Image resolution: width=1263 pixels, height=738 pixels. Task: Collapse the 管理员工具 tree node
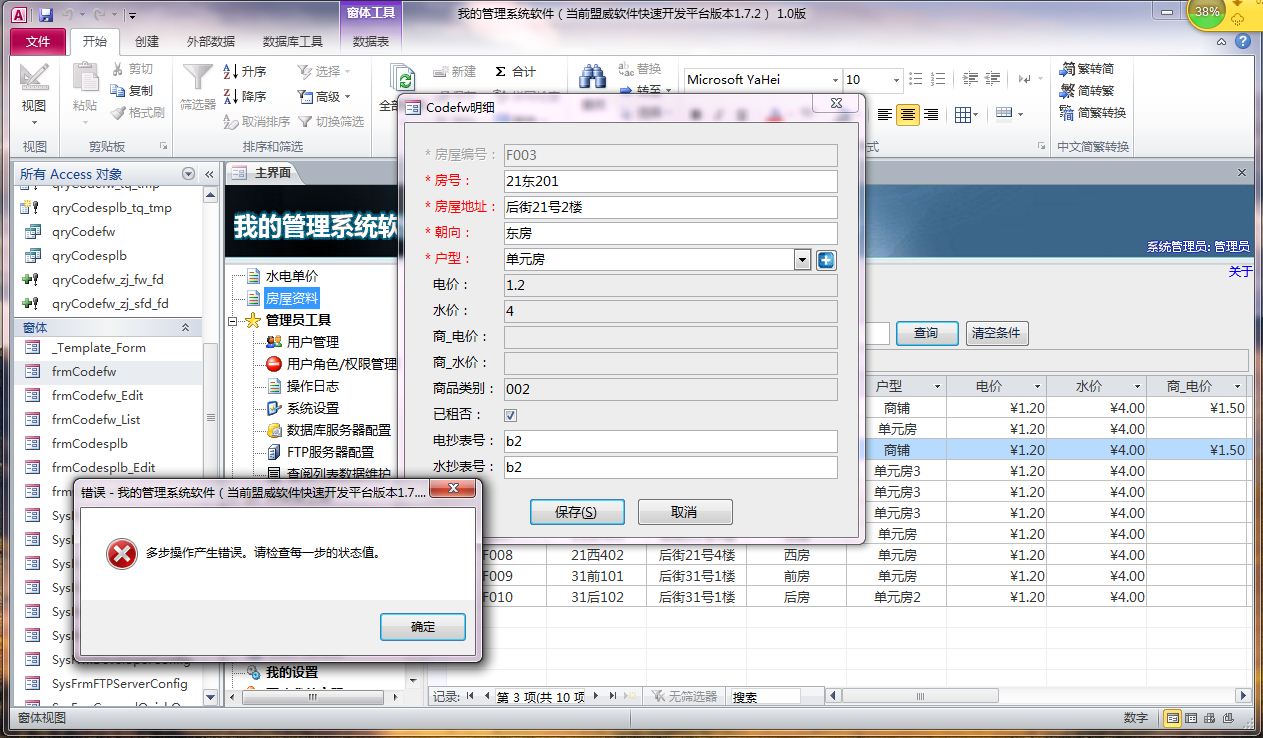233,321
